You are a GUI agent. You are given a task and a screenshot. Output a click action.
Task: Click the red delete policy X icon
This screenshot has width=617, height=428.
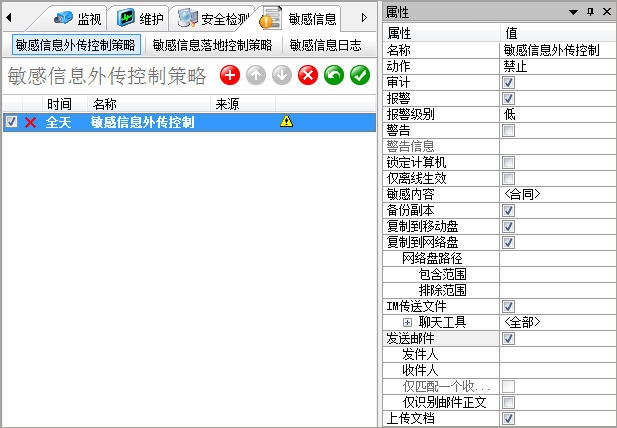(308, 76)
